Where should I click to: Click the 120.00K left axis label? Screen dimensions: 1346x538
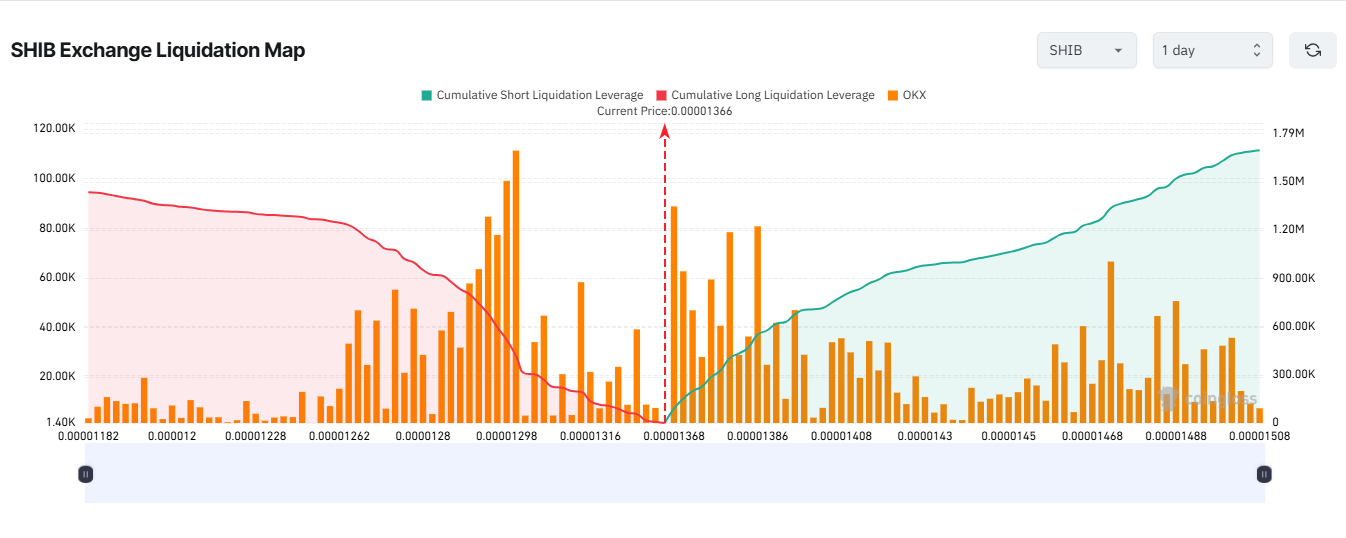54,129
